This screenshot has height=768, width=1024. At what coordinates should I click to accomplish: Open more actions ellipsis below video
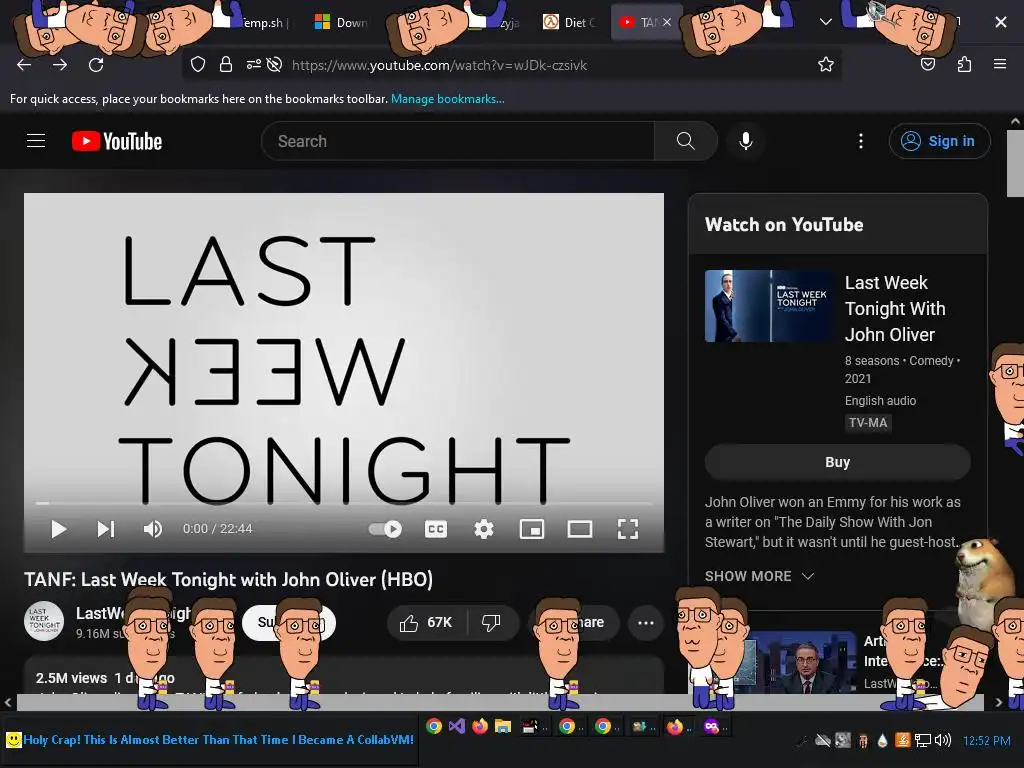coord(646,623)
